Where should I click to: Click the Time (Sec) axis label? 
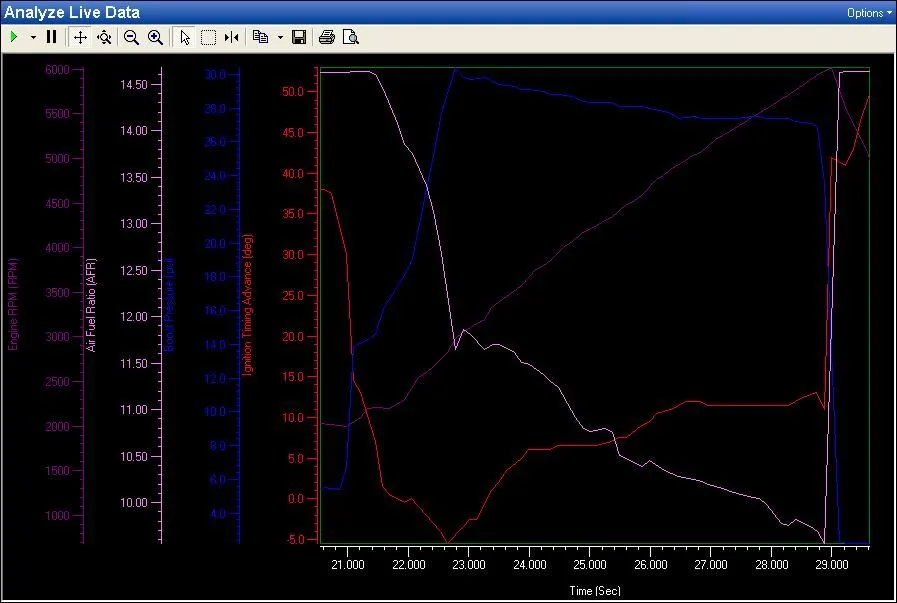pos(595,591)
